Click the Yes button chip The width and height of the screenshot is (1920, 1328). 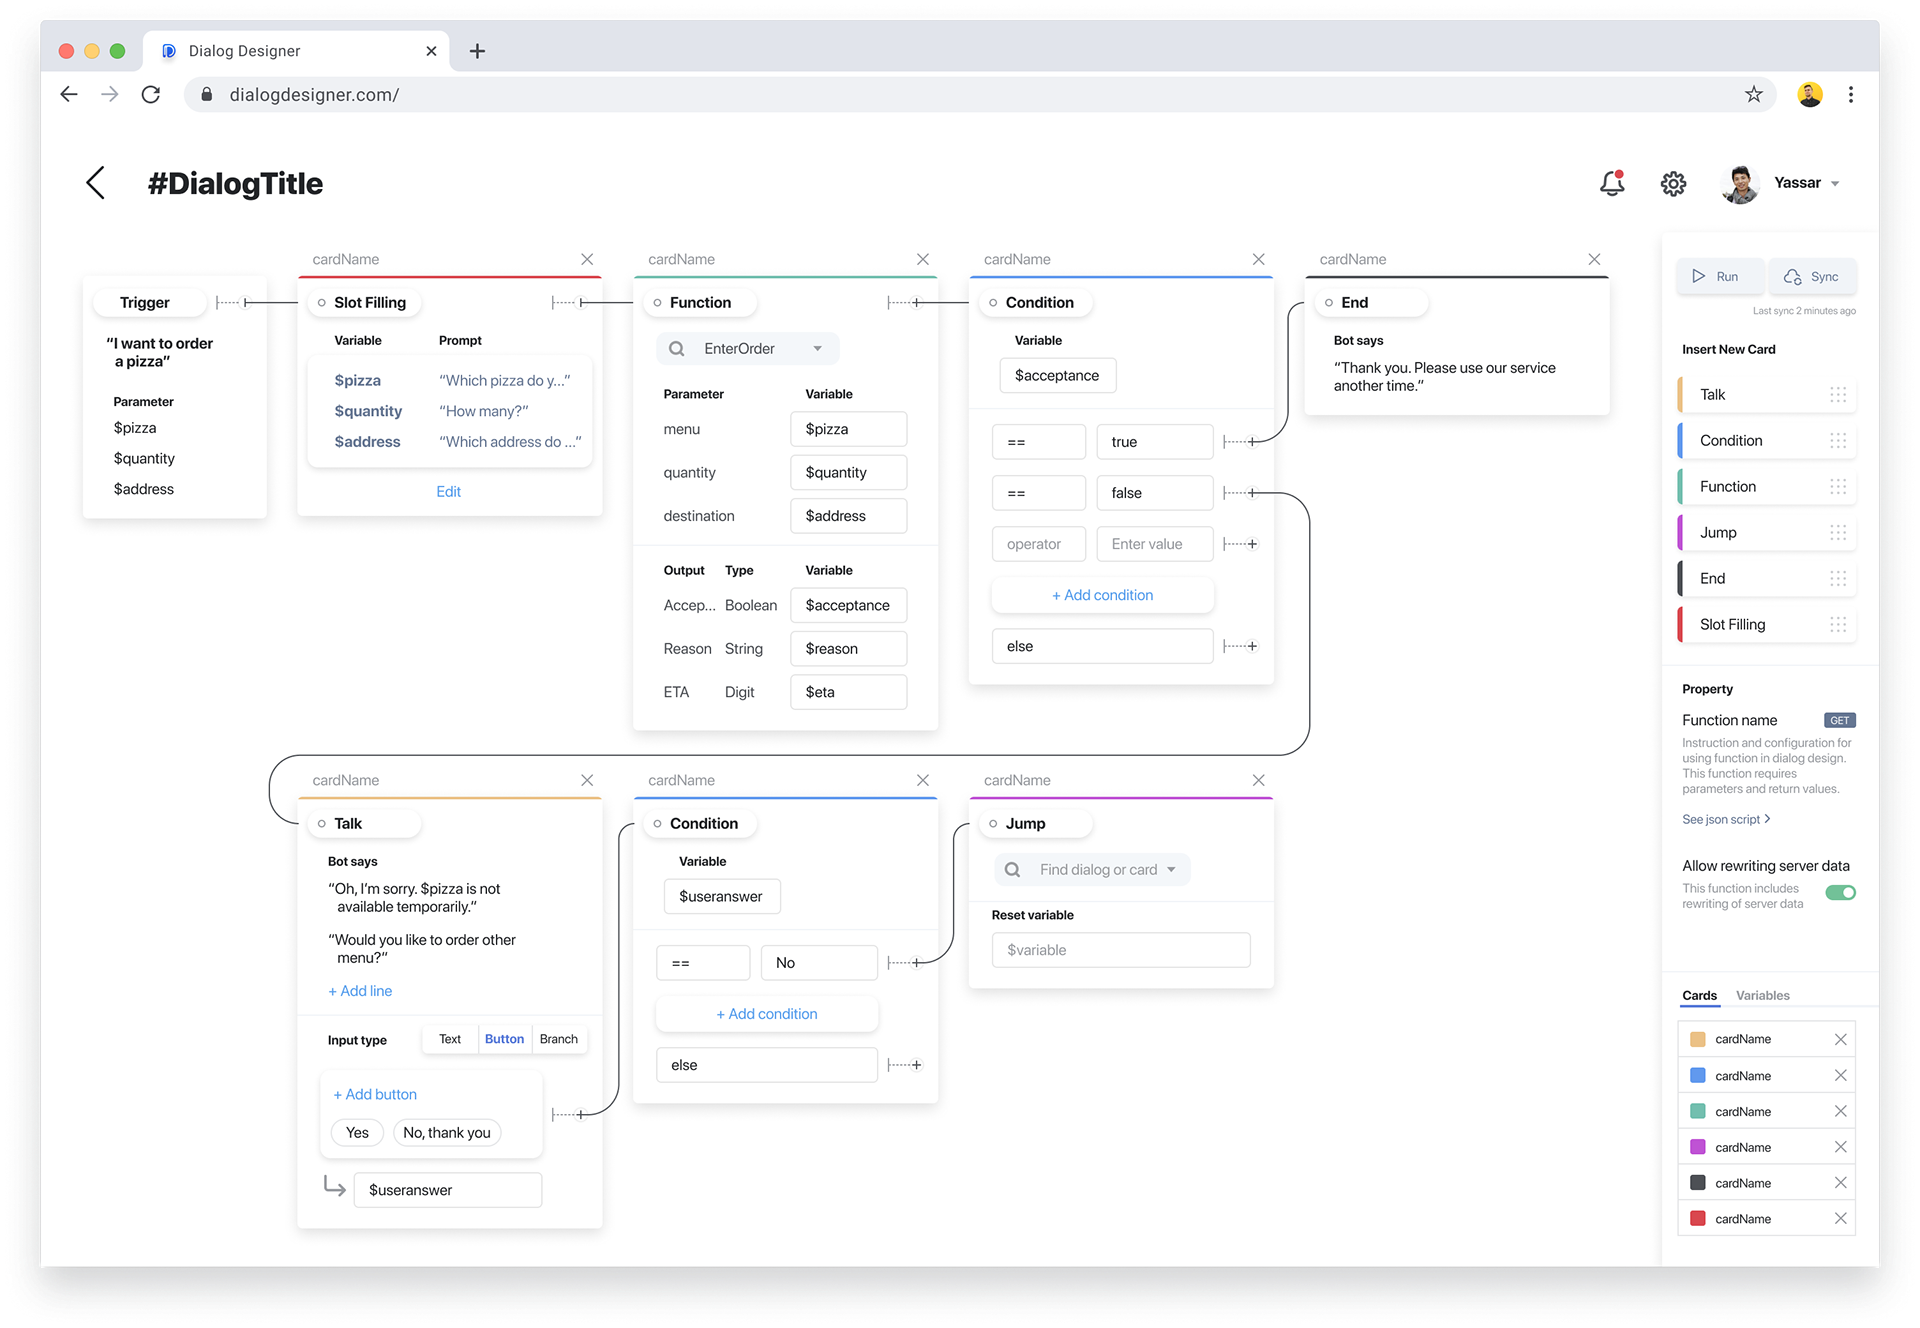tap(357, 1132)
